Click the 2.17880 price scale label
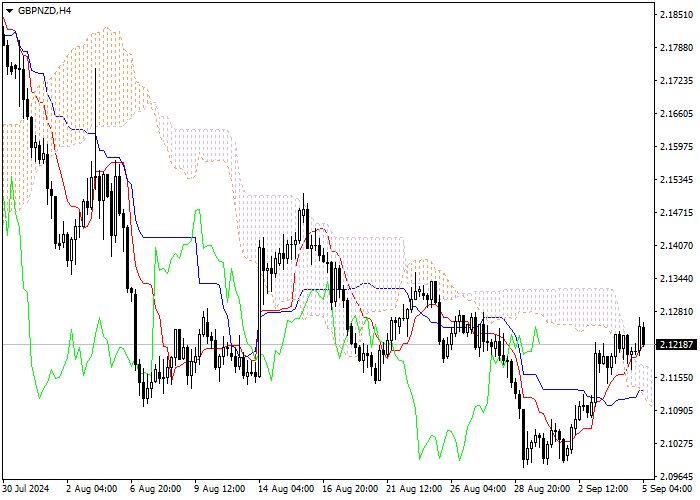The image size is (700, 500). click(676, 48)
